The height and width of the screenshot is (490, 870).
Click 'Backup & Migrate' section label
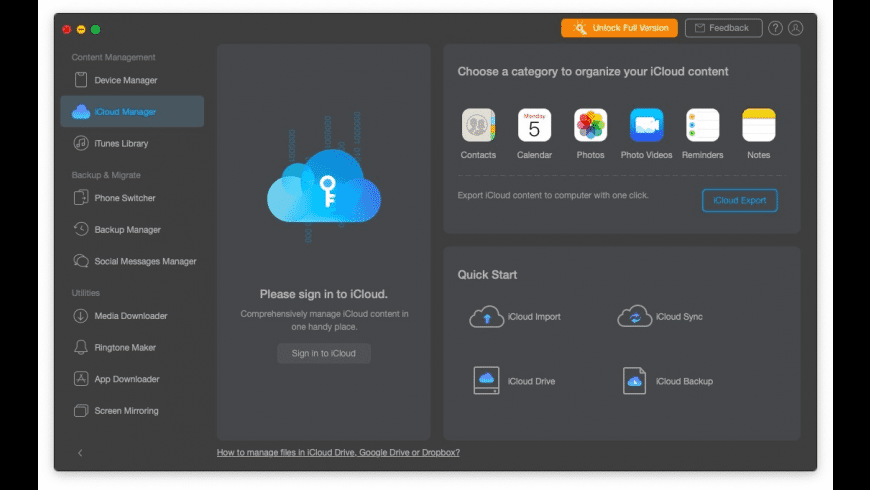pyautogui.click(x=106, y=175)
